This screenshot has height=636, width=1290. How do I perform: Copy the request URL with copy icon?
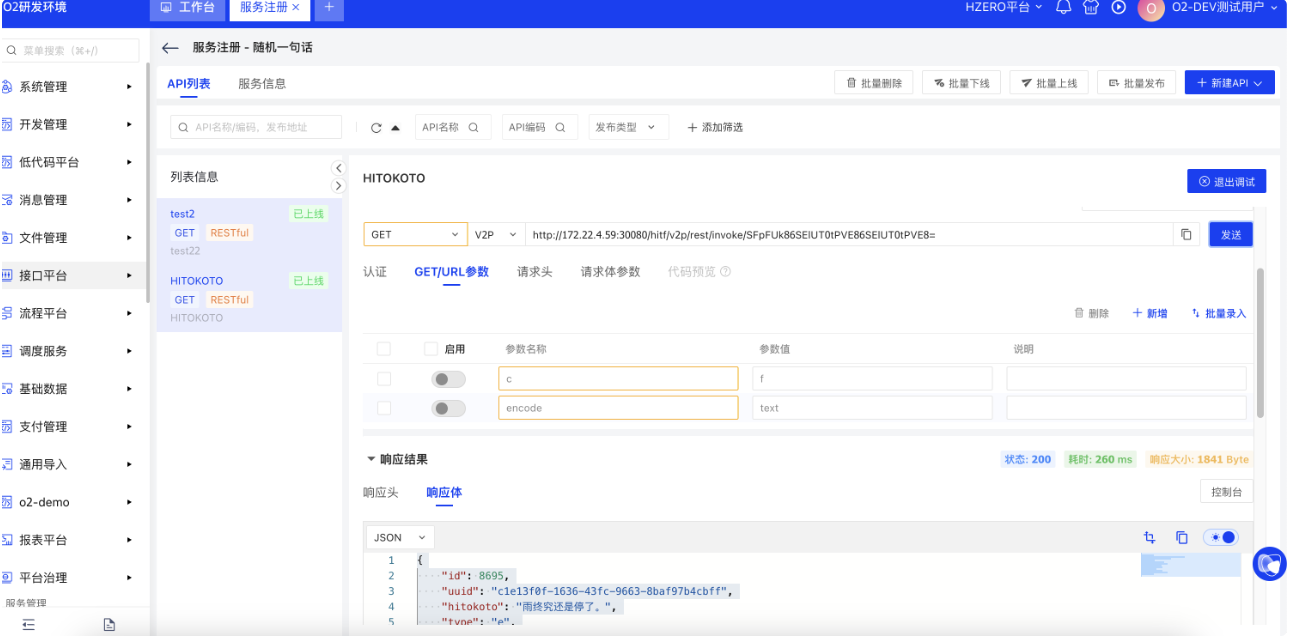[1186, 234]
